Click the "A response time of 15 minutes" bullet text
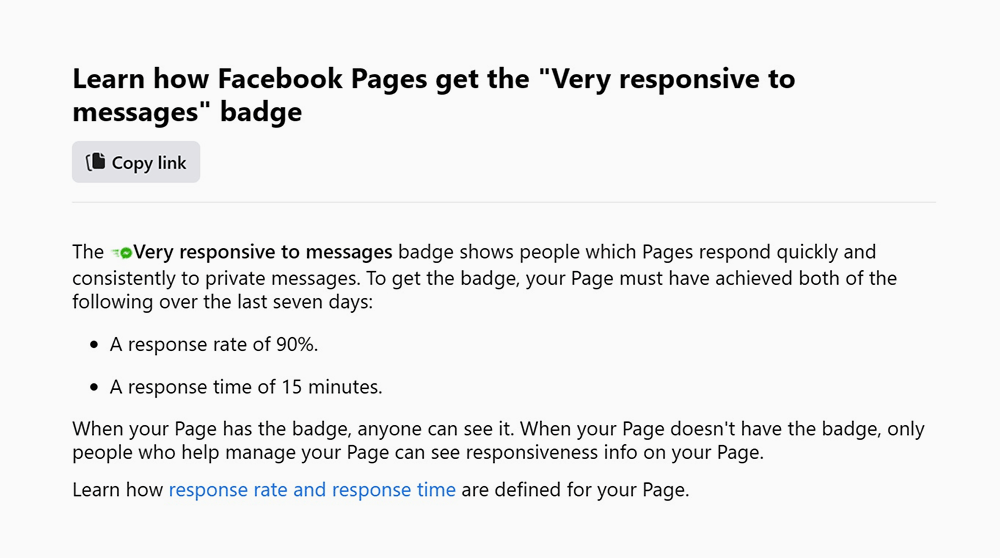 pyautogui.click(x=246, y=386)
